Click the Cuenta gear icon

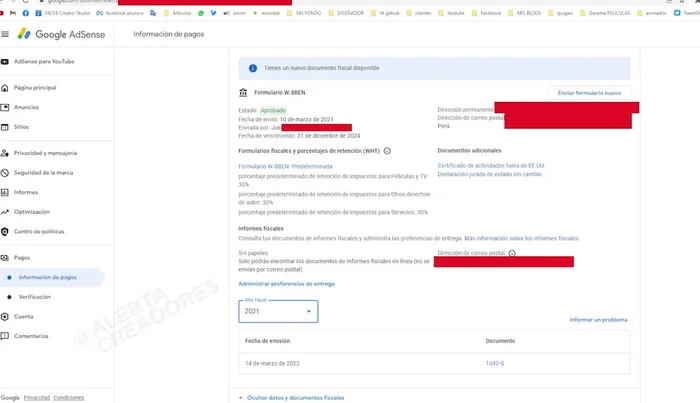pos(6,316)
